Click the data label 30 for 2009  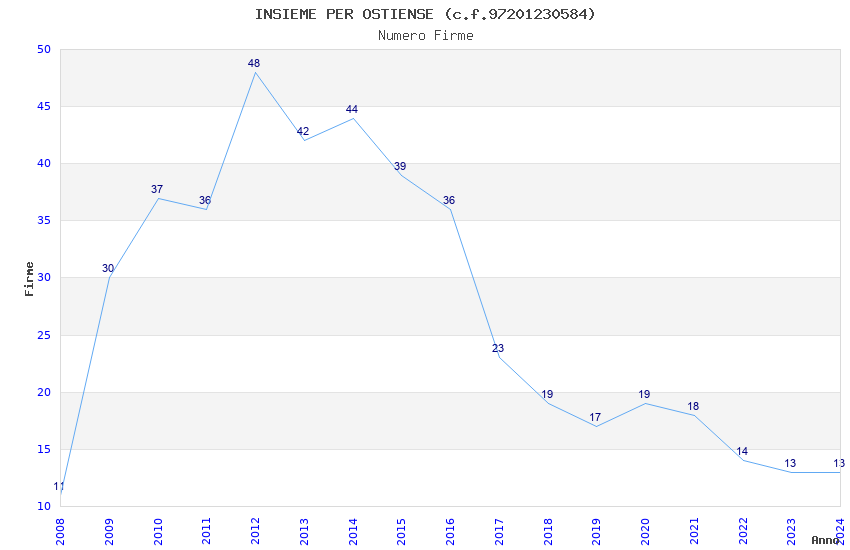[x=108, y=268]
